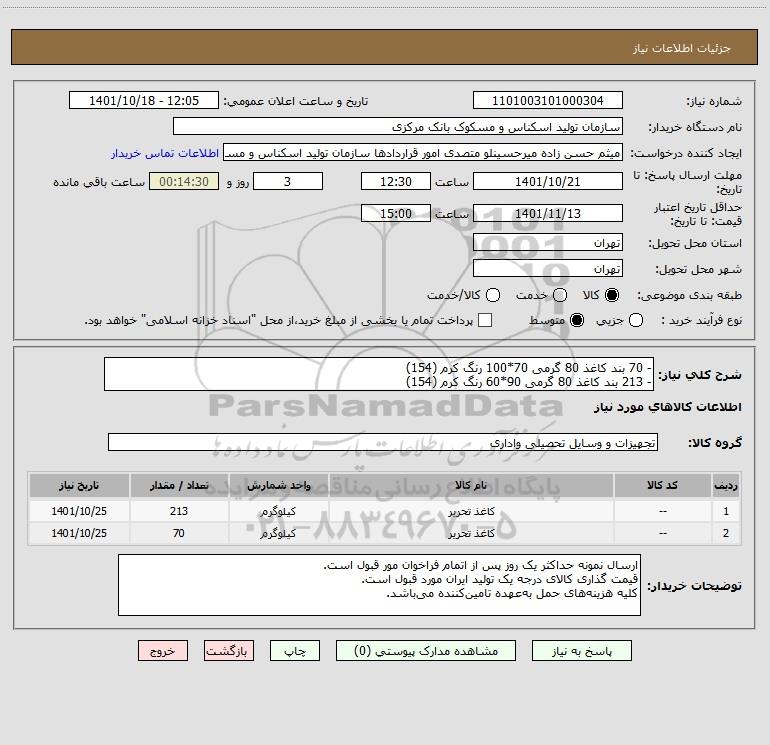
Task: Open اطلاعات تماس خریدار link
Action: [165, 153]
